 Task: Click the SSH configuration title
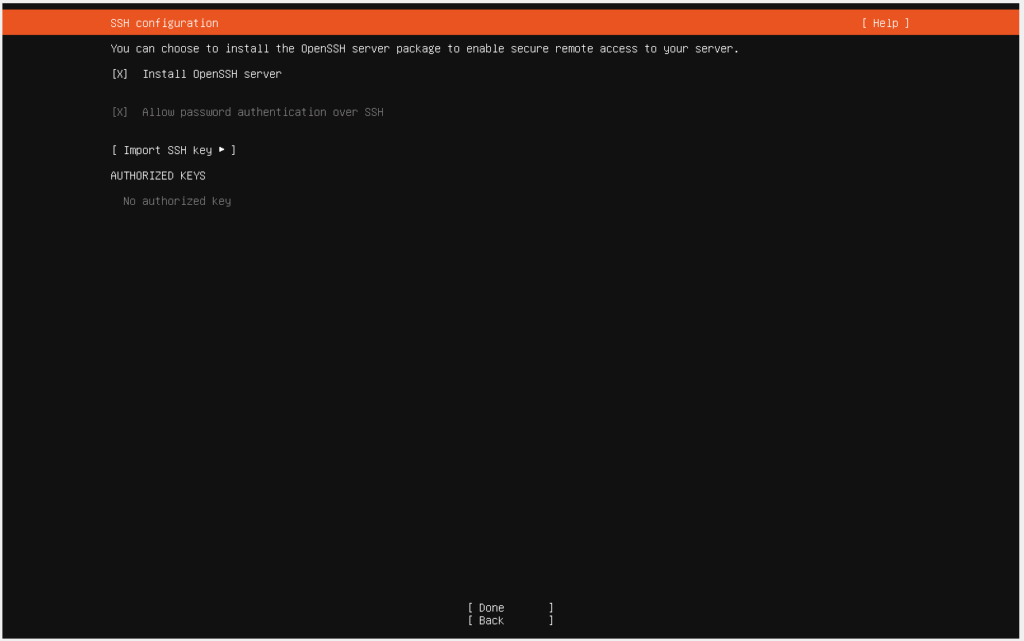[x=164, y=23]
